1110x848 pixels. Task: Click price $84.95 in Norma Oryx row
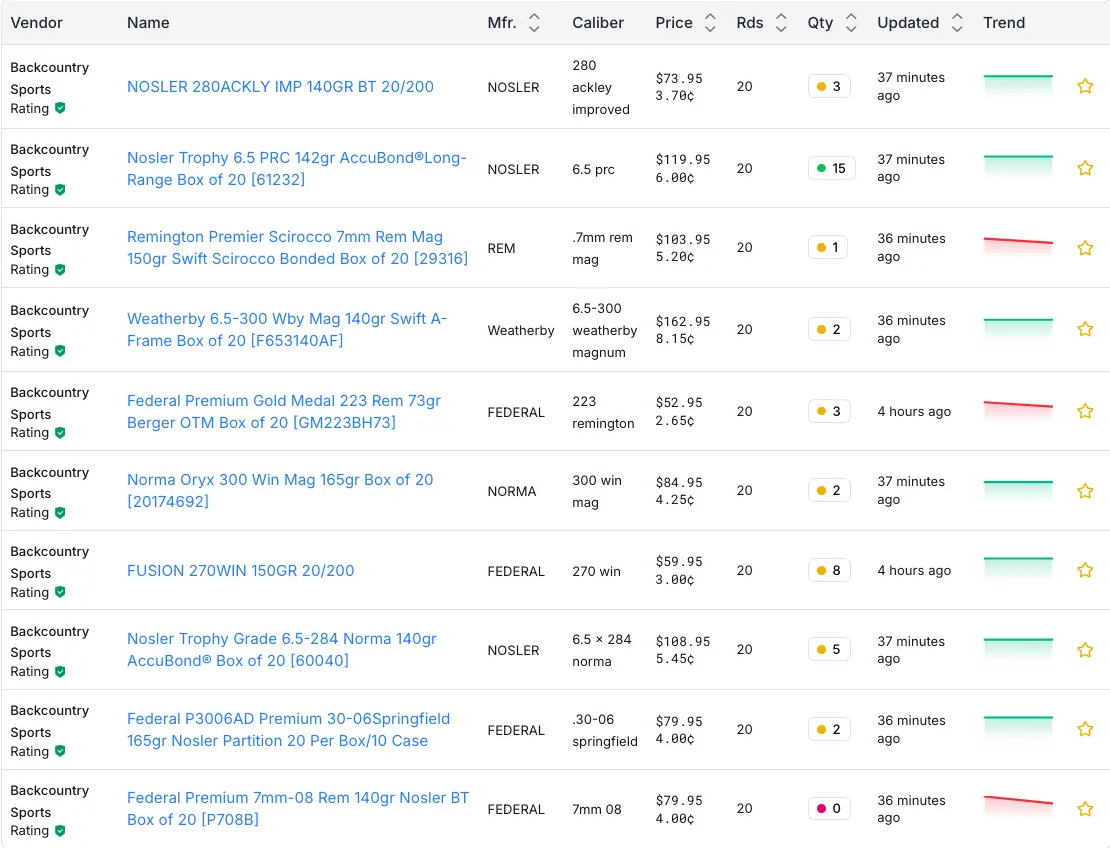(x=679, y=483)
